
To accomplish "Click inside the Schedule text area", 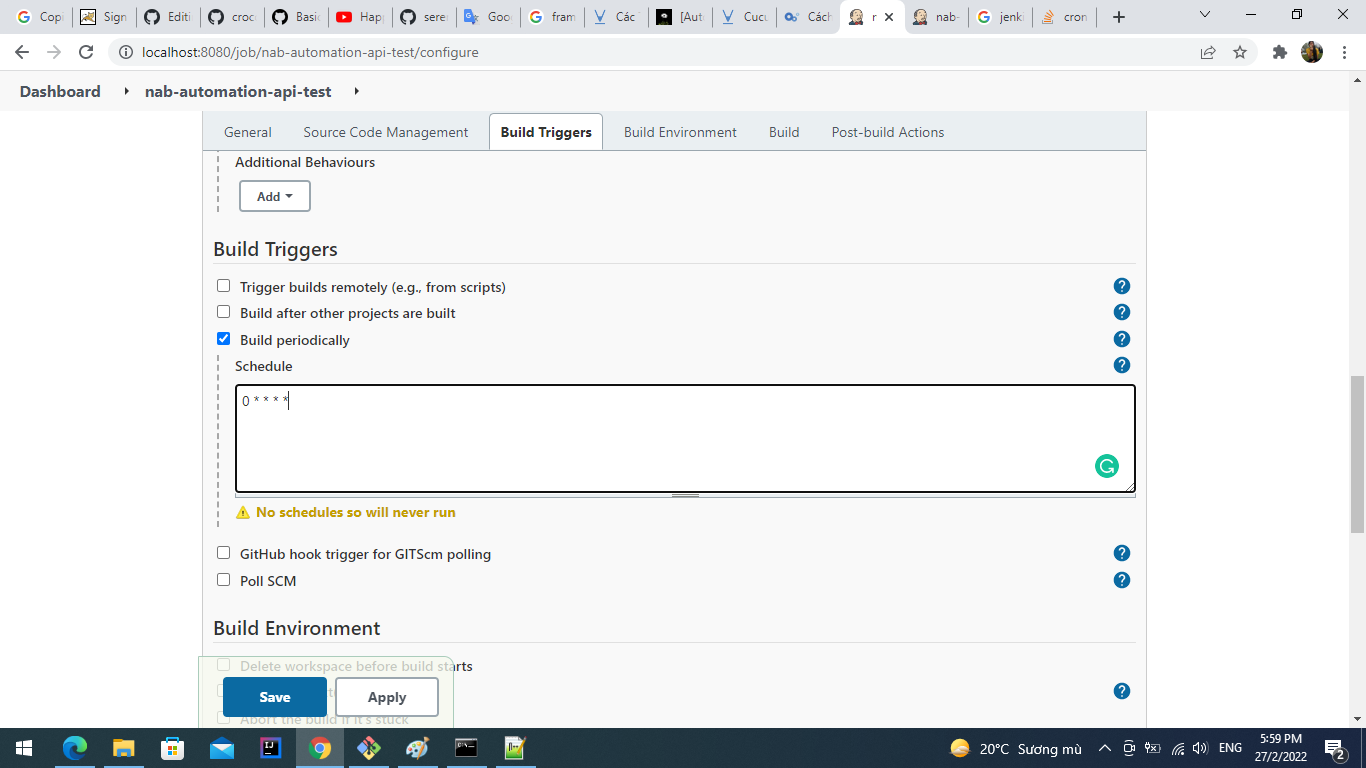I will [x=685, y=438].
